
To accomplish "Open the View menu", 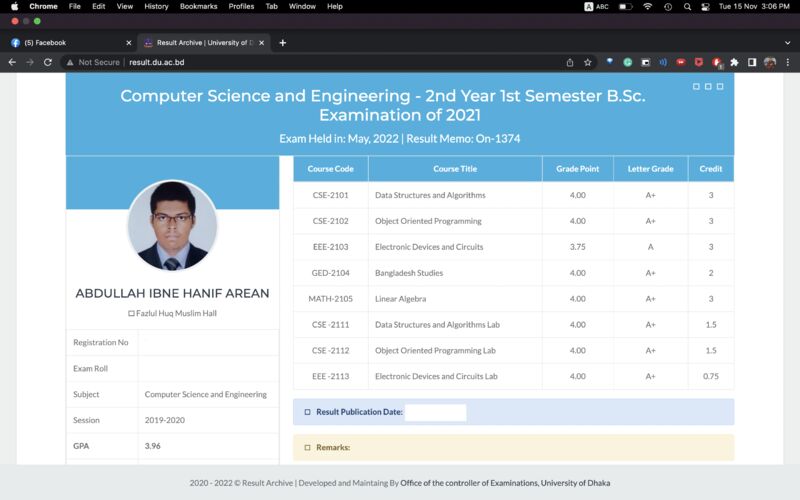I will pos(124,7).
